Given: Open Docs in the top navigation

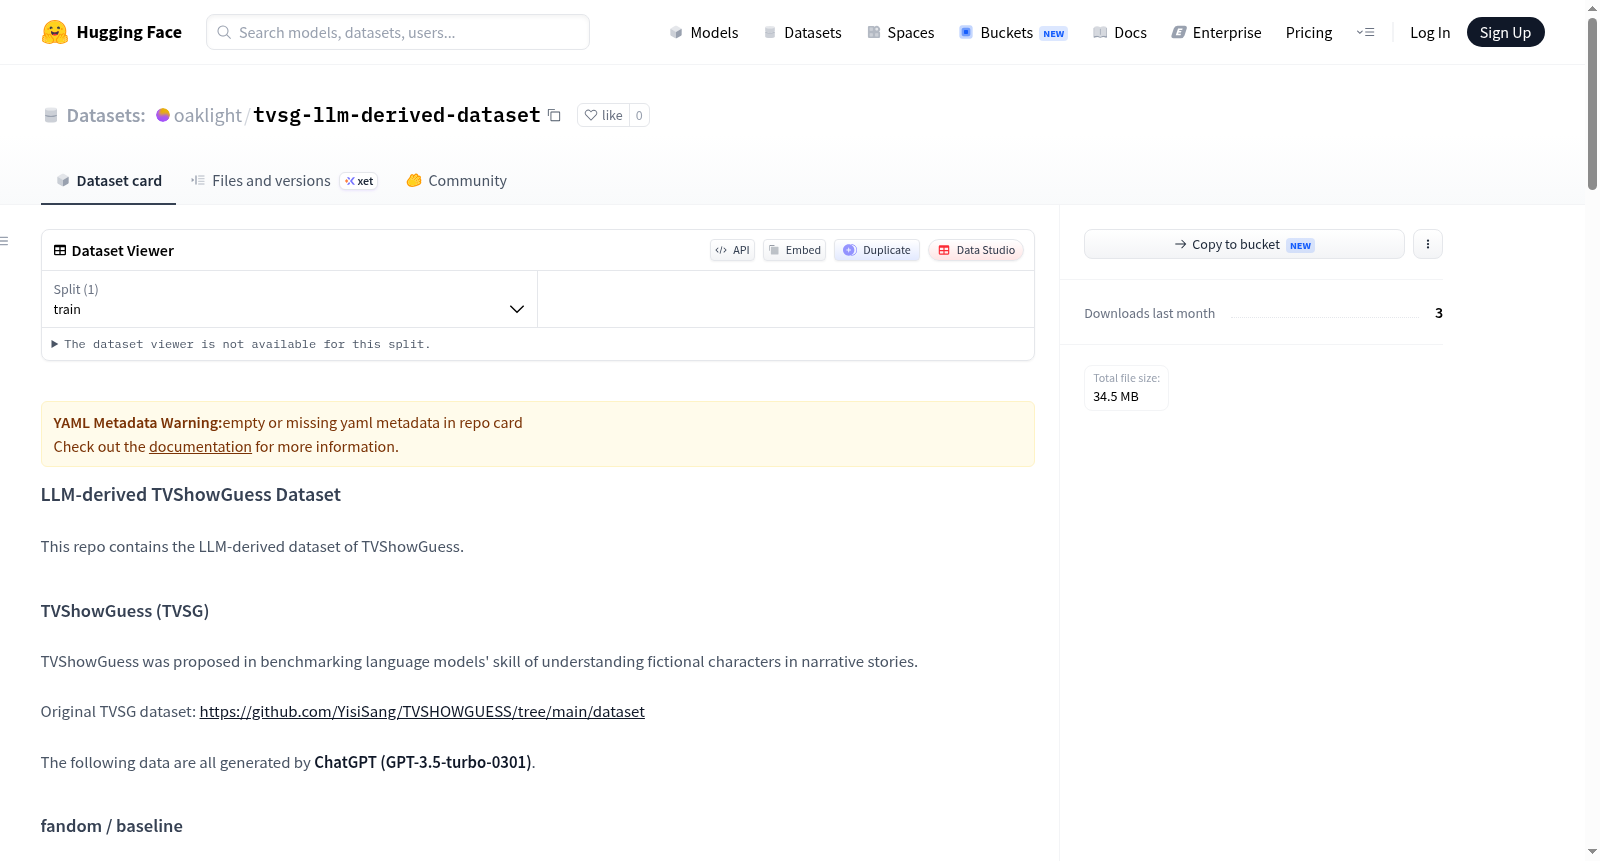Looking at the screenshot, I should [x=1120, y=32].
